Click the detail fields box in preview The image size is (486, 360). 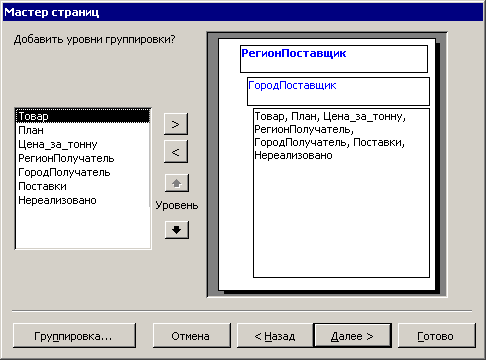point(341,193)
